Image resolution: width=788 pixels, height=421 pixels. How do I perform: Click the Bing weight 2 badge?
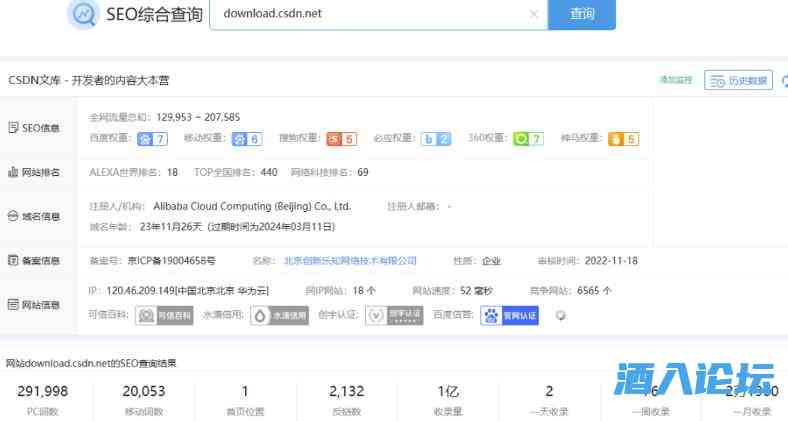coord(435,139)
